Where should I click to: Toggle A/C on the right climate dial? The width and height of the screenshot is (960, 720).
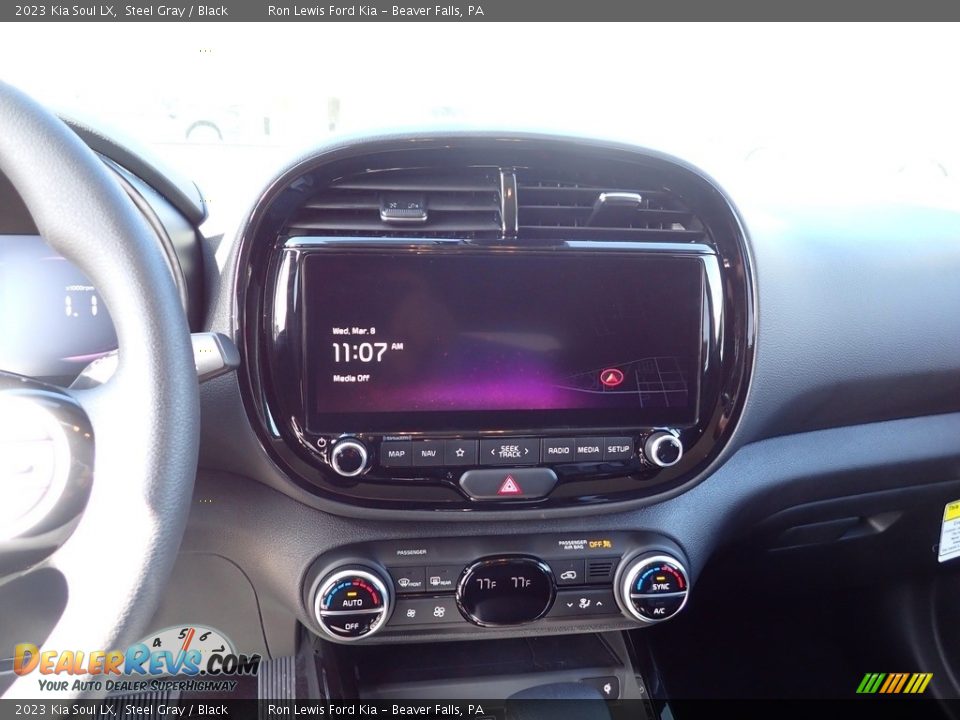coord(659,610)
